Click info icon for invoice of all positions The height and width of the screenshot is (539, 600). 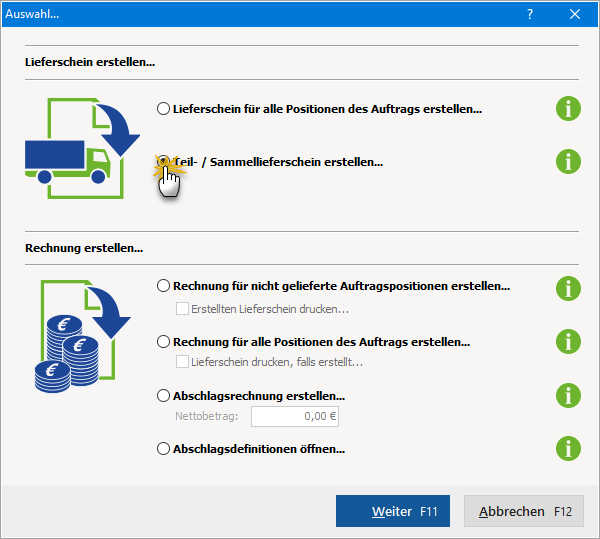point(568,341)
